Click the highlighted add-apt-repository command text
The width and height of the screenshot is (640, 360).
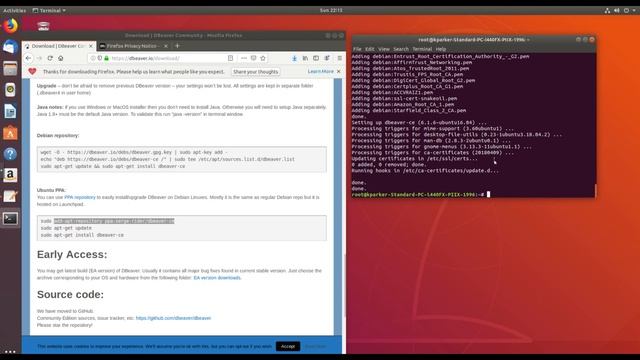click(x=114, y=221)
